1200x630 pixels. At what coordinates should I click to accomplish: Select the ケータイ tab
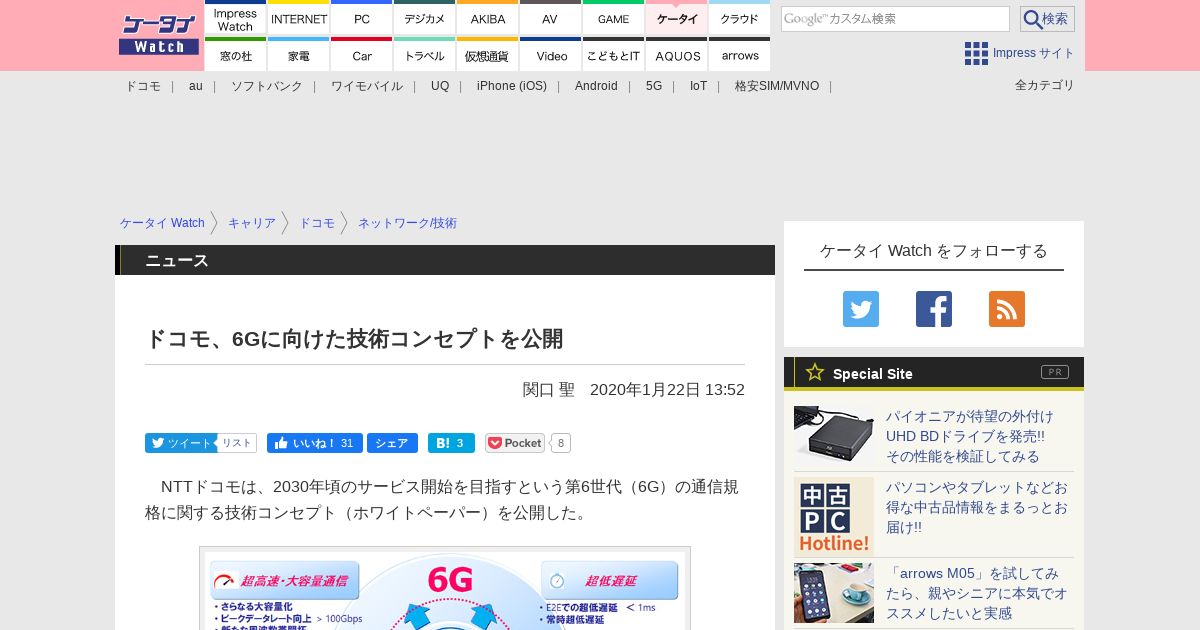[676, 19]
